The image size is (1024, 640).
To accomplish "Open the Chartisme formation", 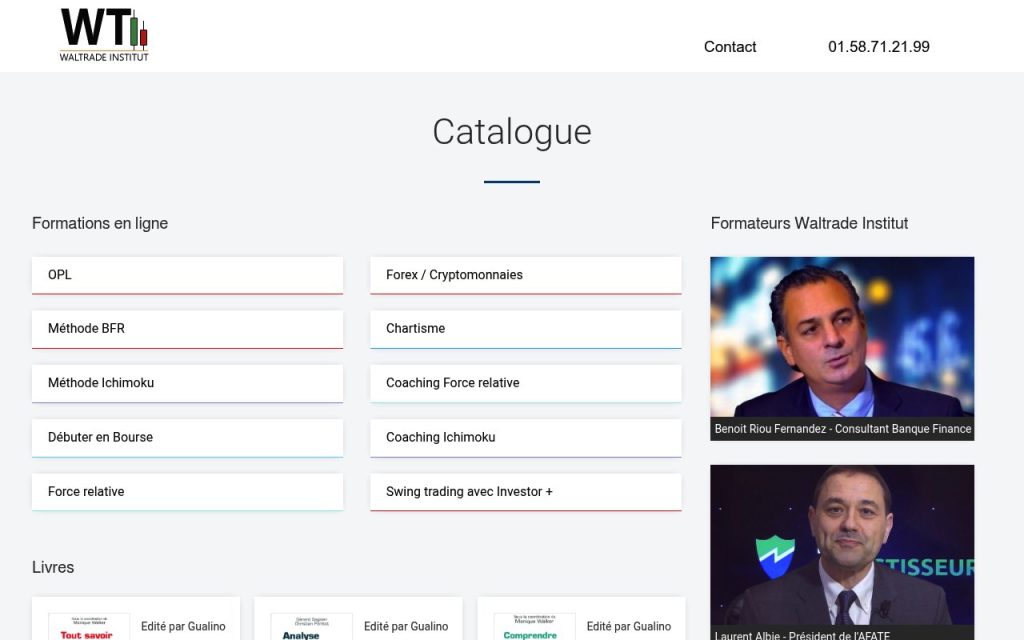I will coord(526,329).
